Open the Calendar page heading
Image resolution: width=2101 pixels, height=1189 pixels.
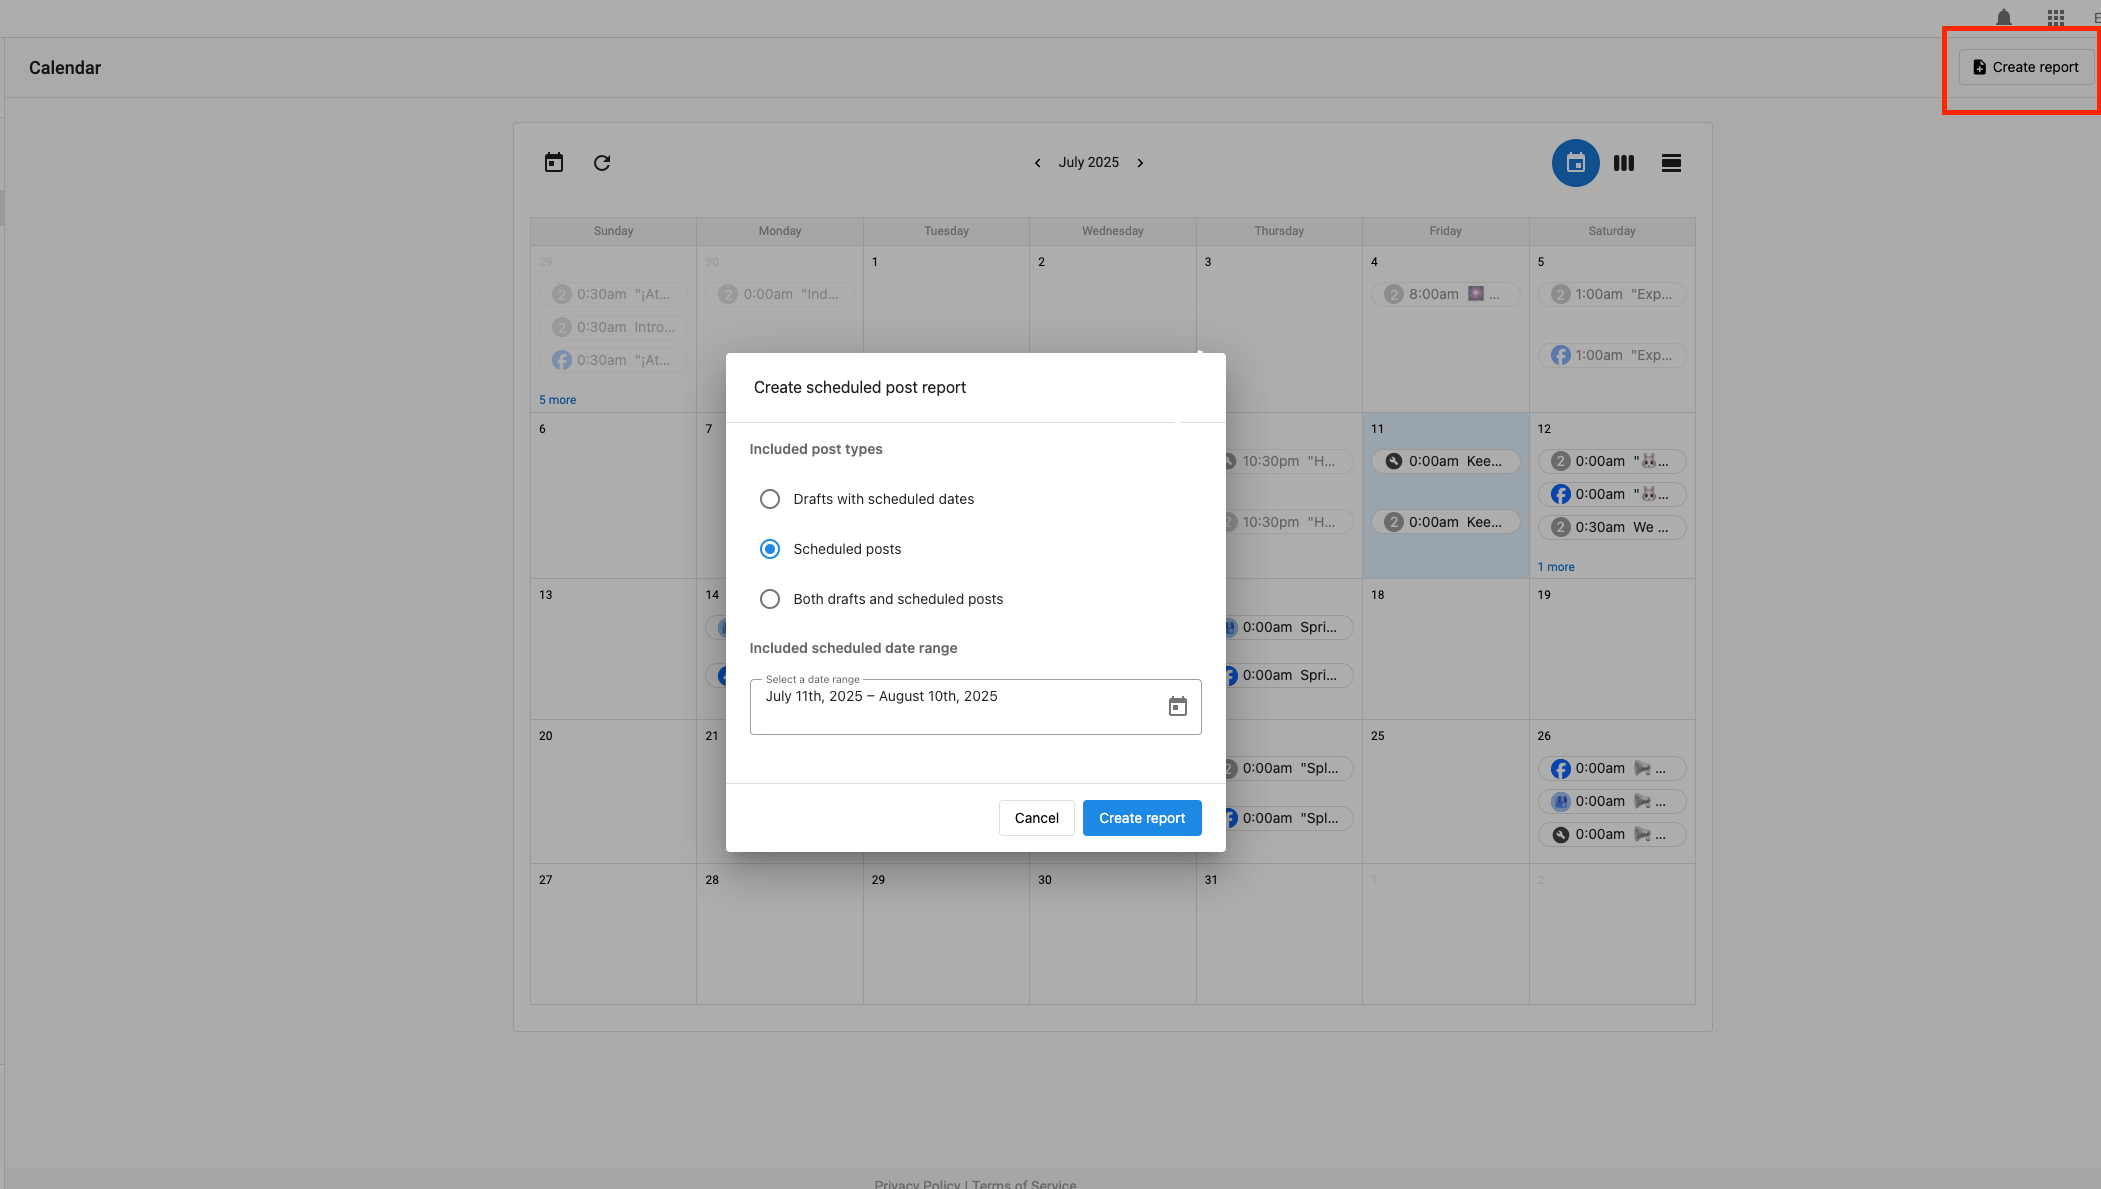[x=64, y=67]
